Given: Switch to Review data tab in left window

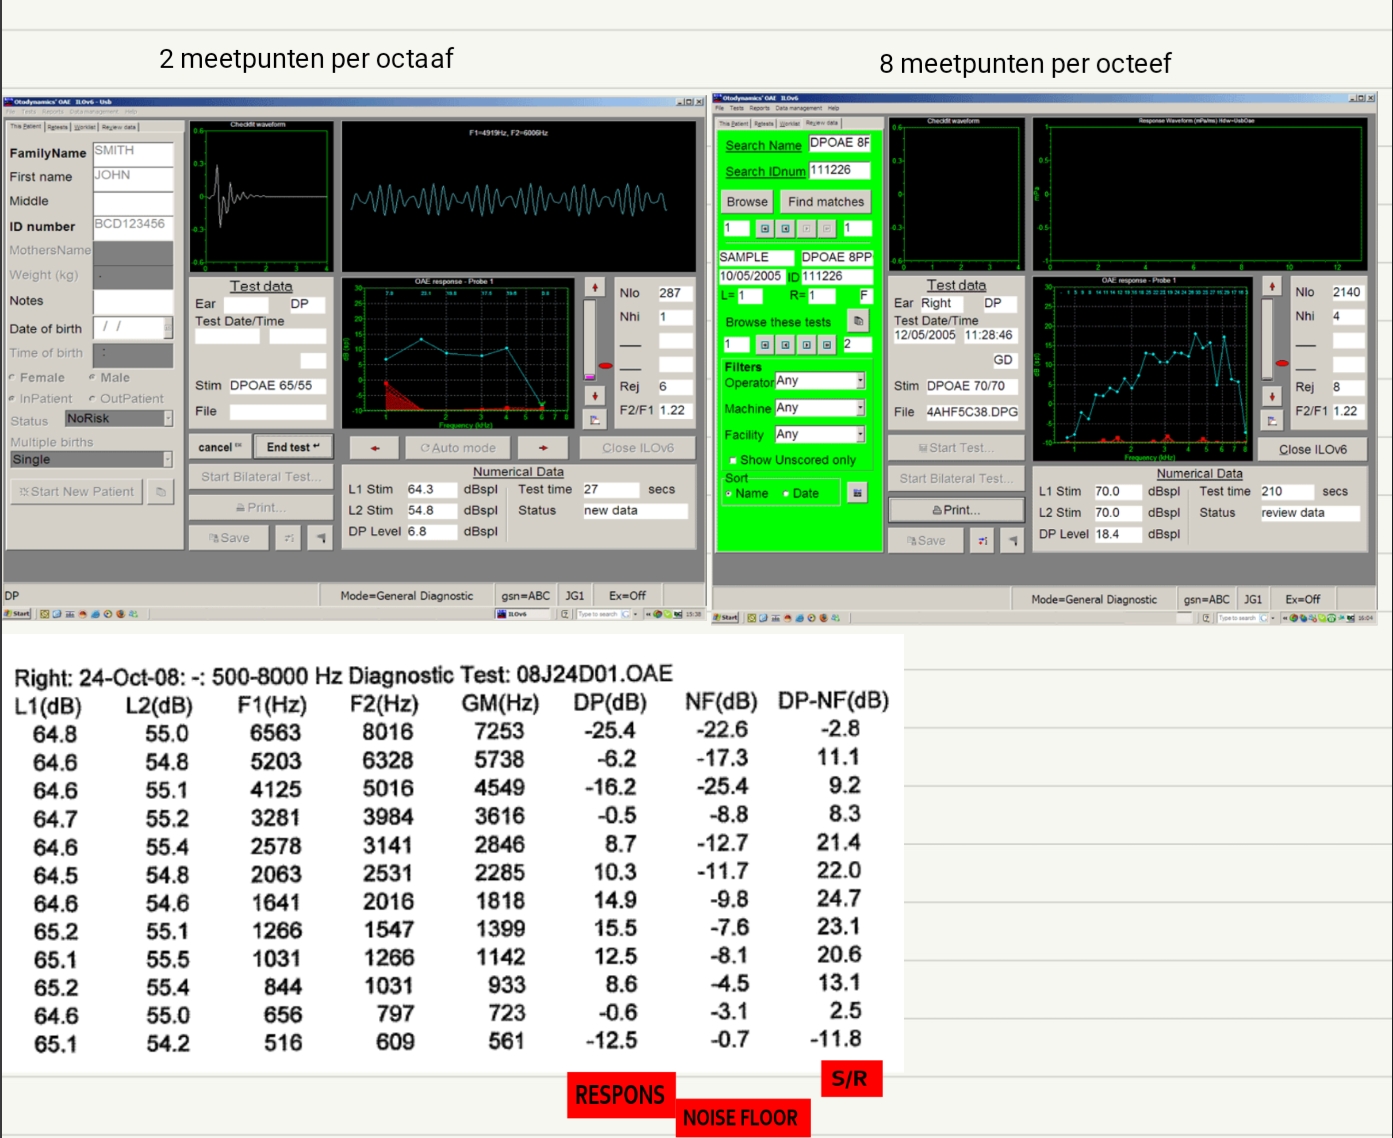Looking at the screenshot, I should click(119, 127).
